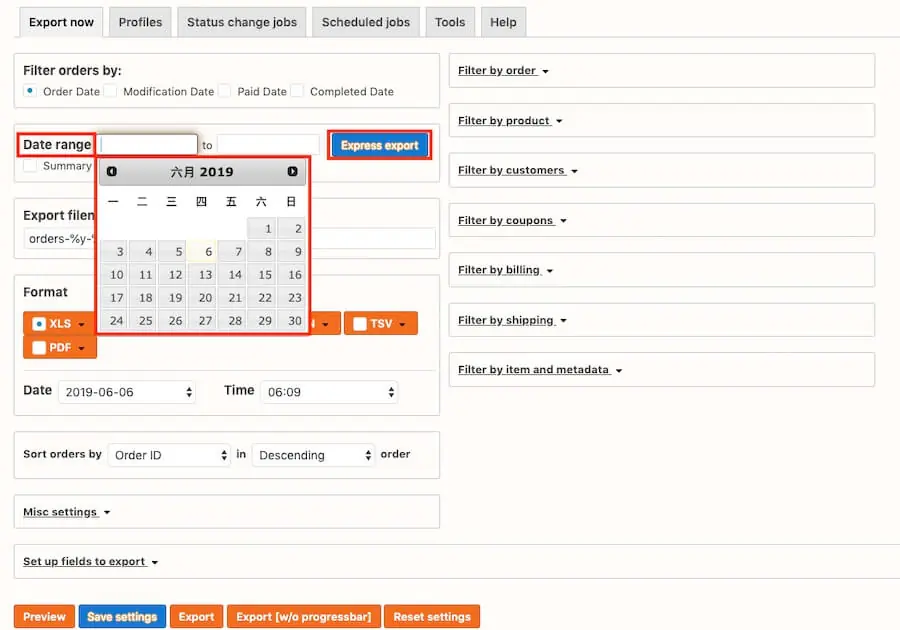Open PDF format options arrow

pyautogui.click(x=82, y=348)
